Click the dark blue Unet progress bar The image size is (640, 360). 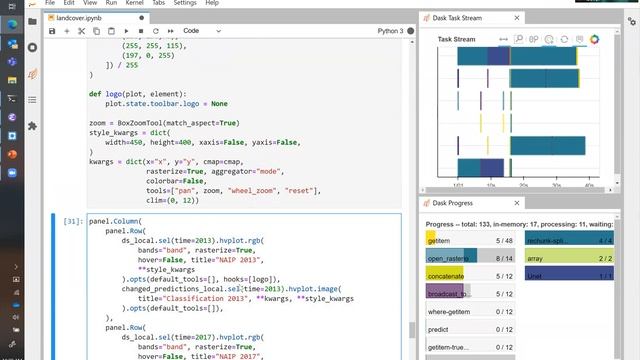pos(569,273)
